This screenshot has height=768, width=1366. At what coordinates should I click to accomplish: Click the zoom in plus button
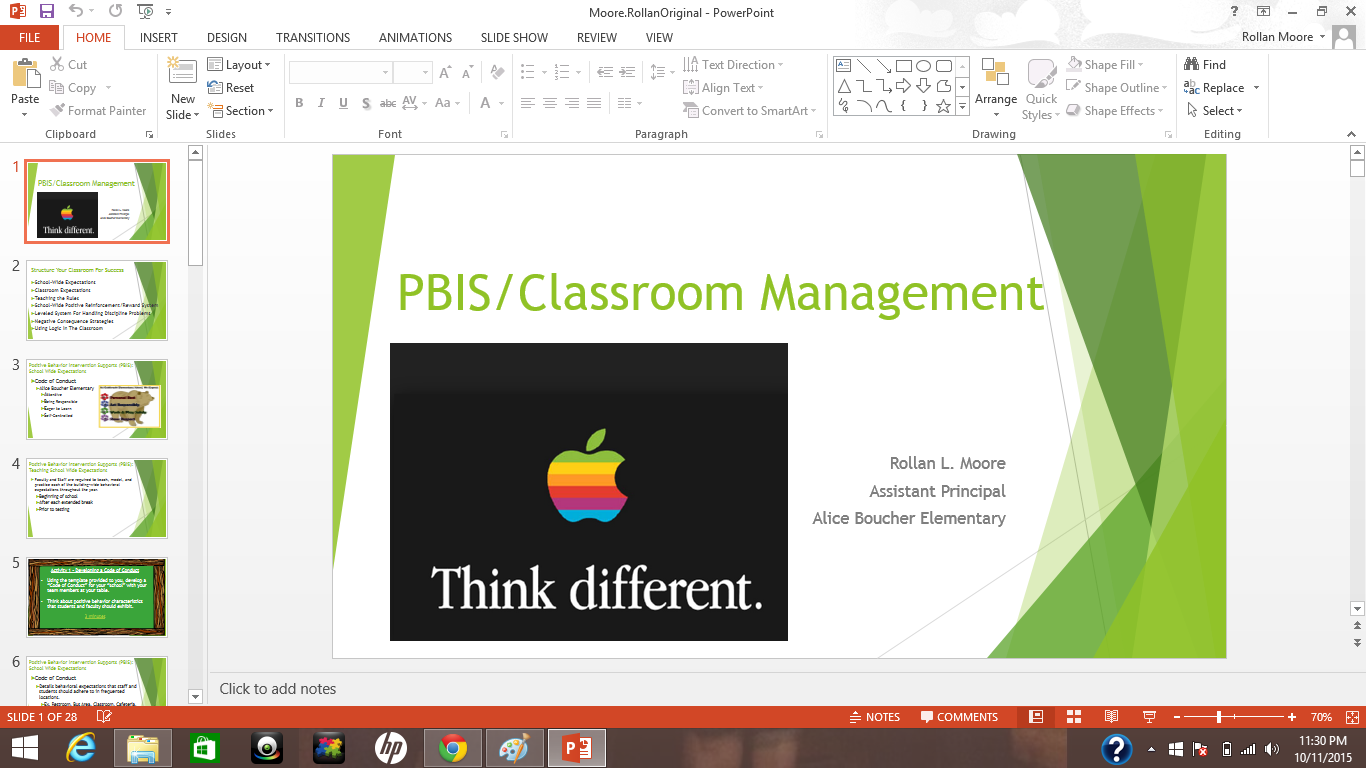(1292, 717)
